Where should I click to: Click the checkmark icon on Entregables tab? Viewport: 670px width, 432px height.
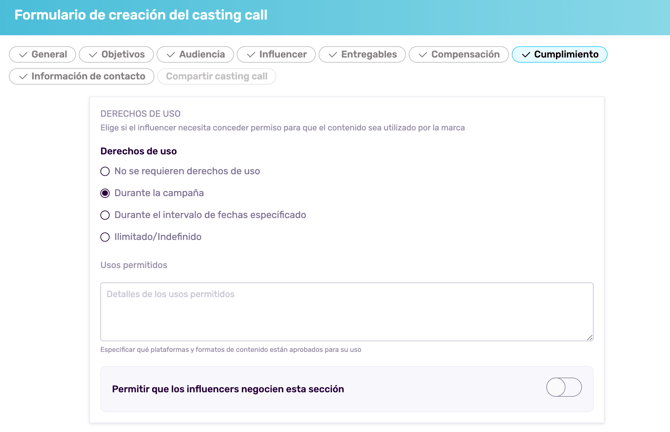[332, 55]
